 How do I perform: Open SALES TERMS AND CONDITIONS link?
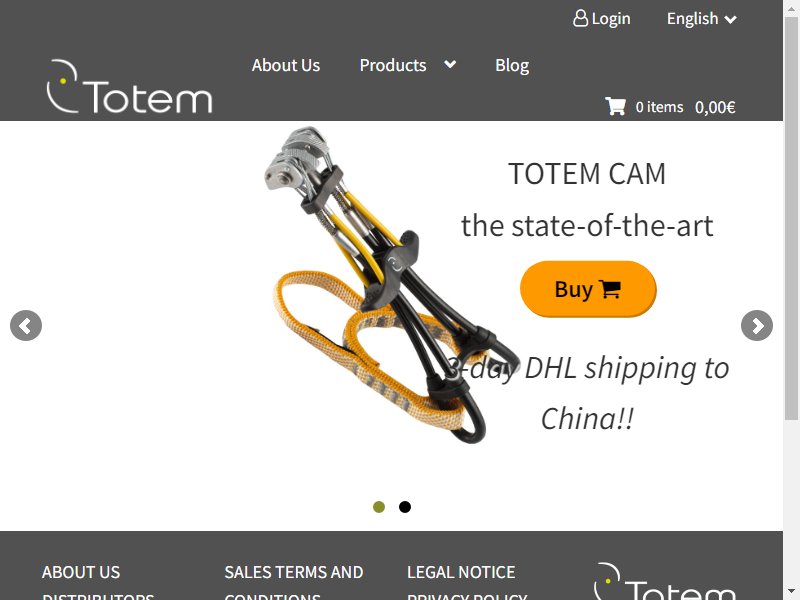pos(294,582)
